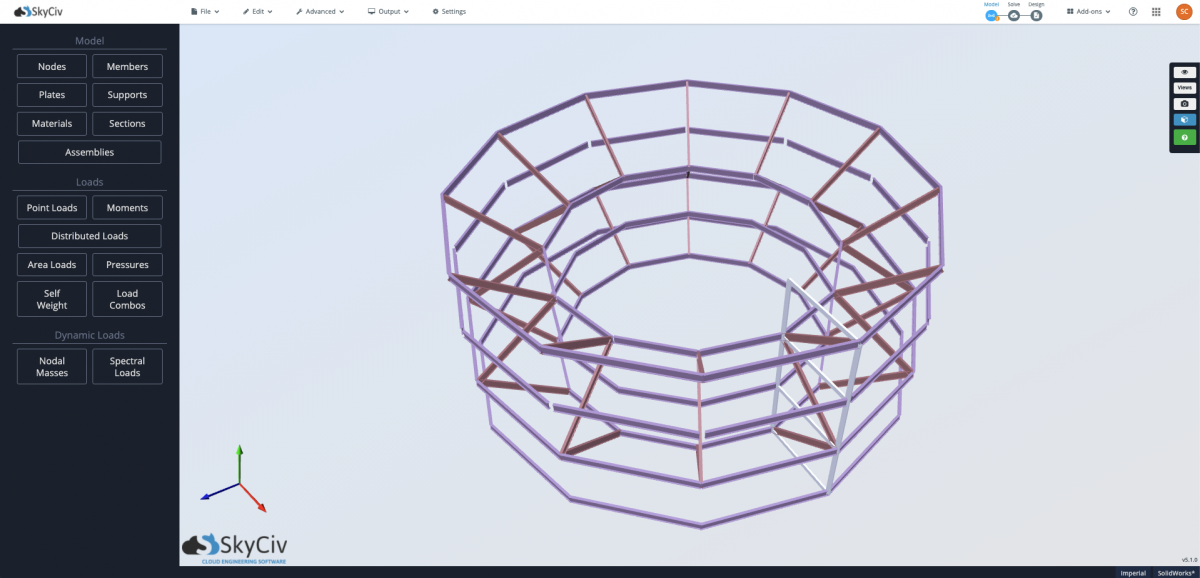Open the Output menu
The height and width of the screenshot is (578, 1200).
coord(386,11)
